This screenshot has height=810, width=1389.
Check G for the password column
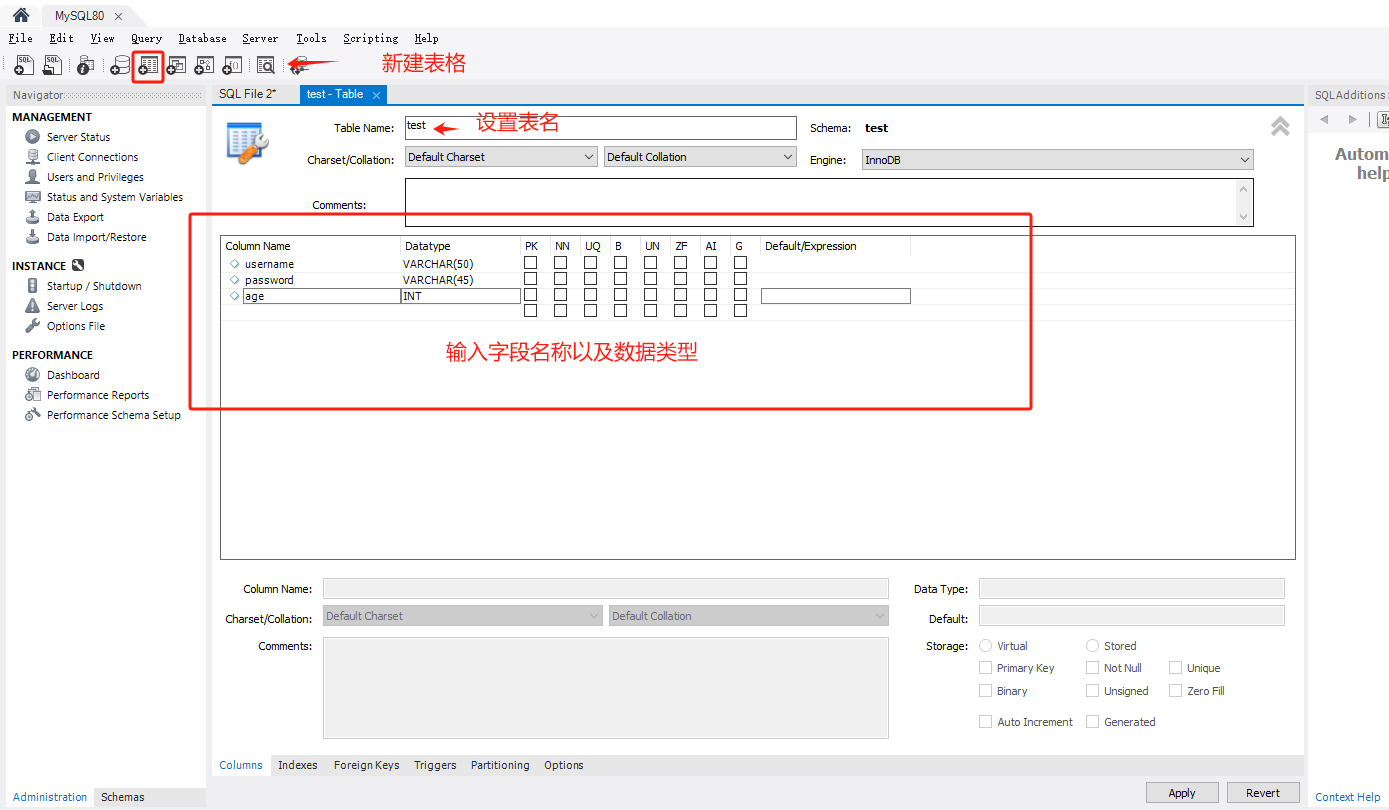click(741, 279)
